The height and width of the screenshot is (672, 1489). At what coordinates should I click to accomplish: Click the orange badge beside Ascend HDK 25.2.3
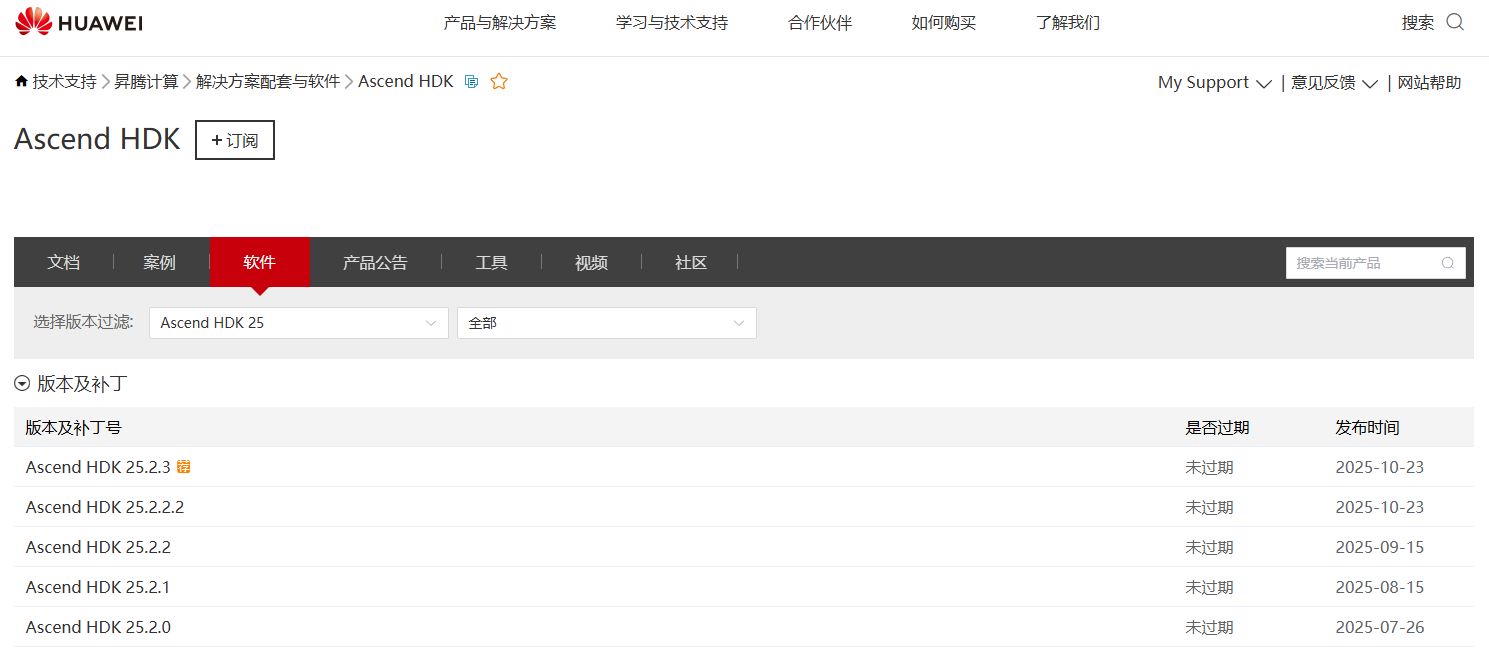184,467
